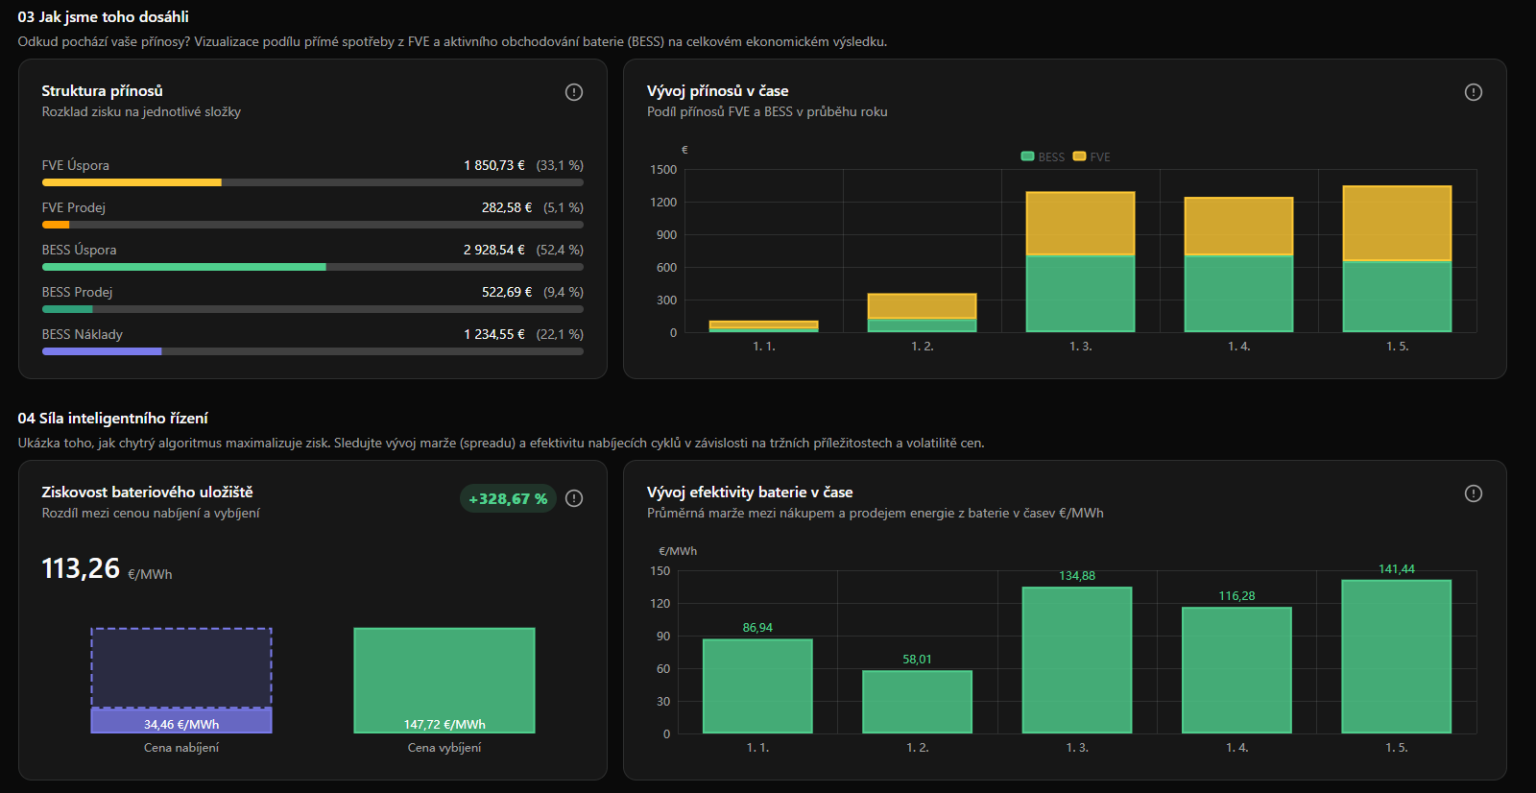Click the "BESS Prodej" row label
Image resolution: width=1536 pixels, height=793 pixels.
pos(77,292)
